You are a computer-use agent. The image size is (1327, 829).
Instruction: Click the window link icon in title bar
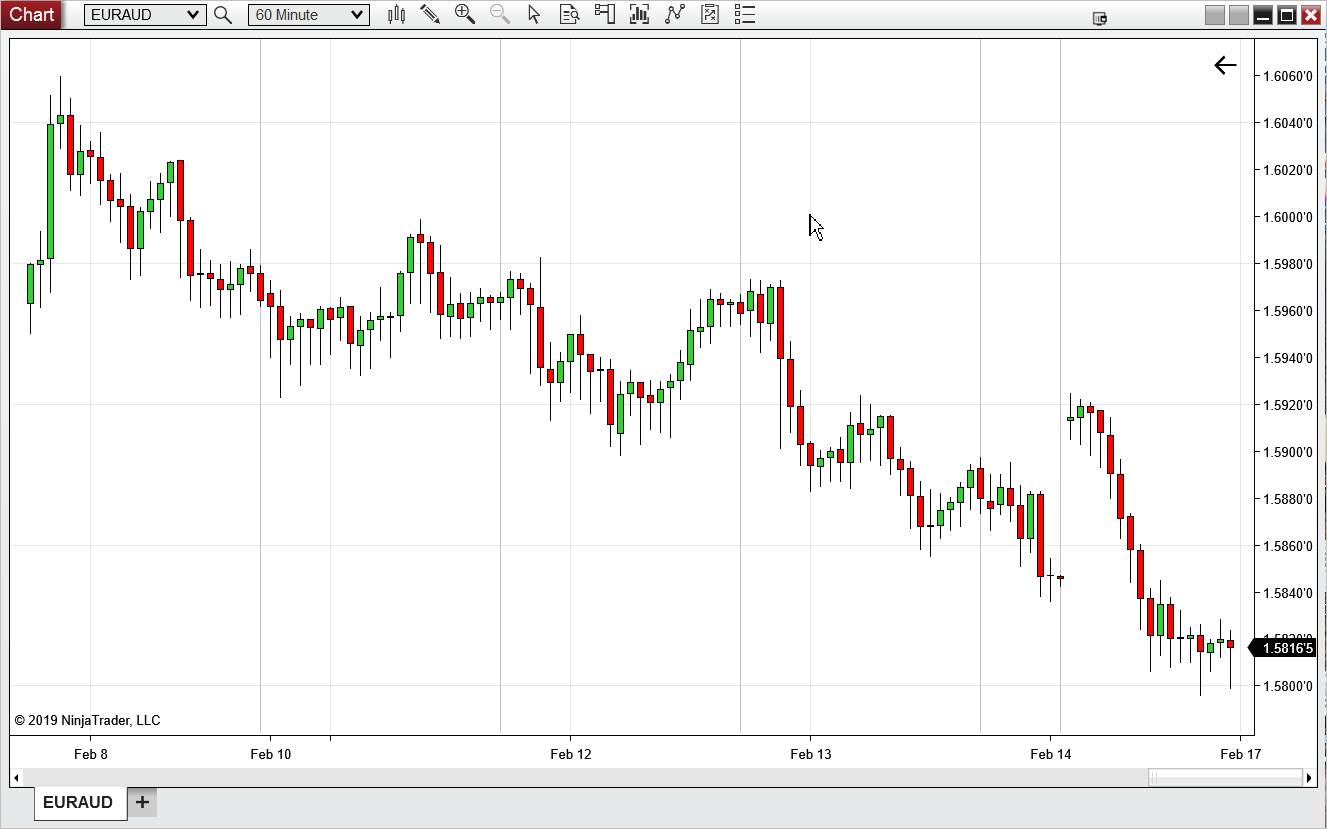tap(1100, 17)
